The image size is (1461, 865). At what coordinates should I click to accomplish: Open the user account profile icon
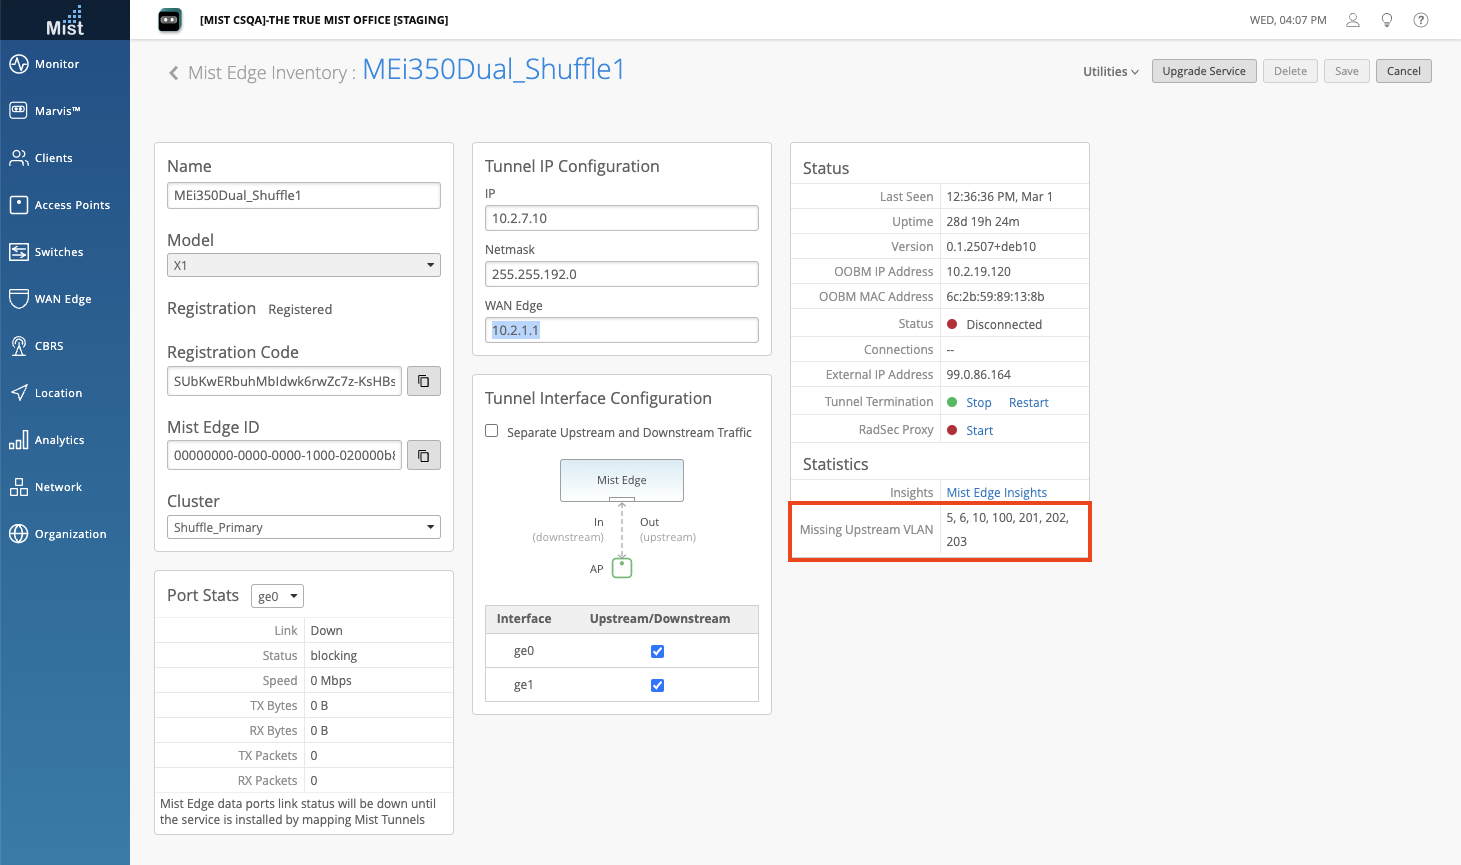pyautogui.click(x=1353, y=20)
